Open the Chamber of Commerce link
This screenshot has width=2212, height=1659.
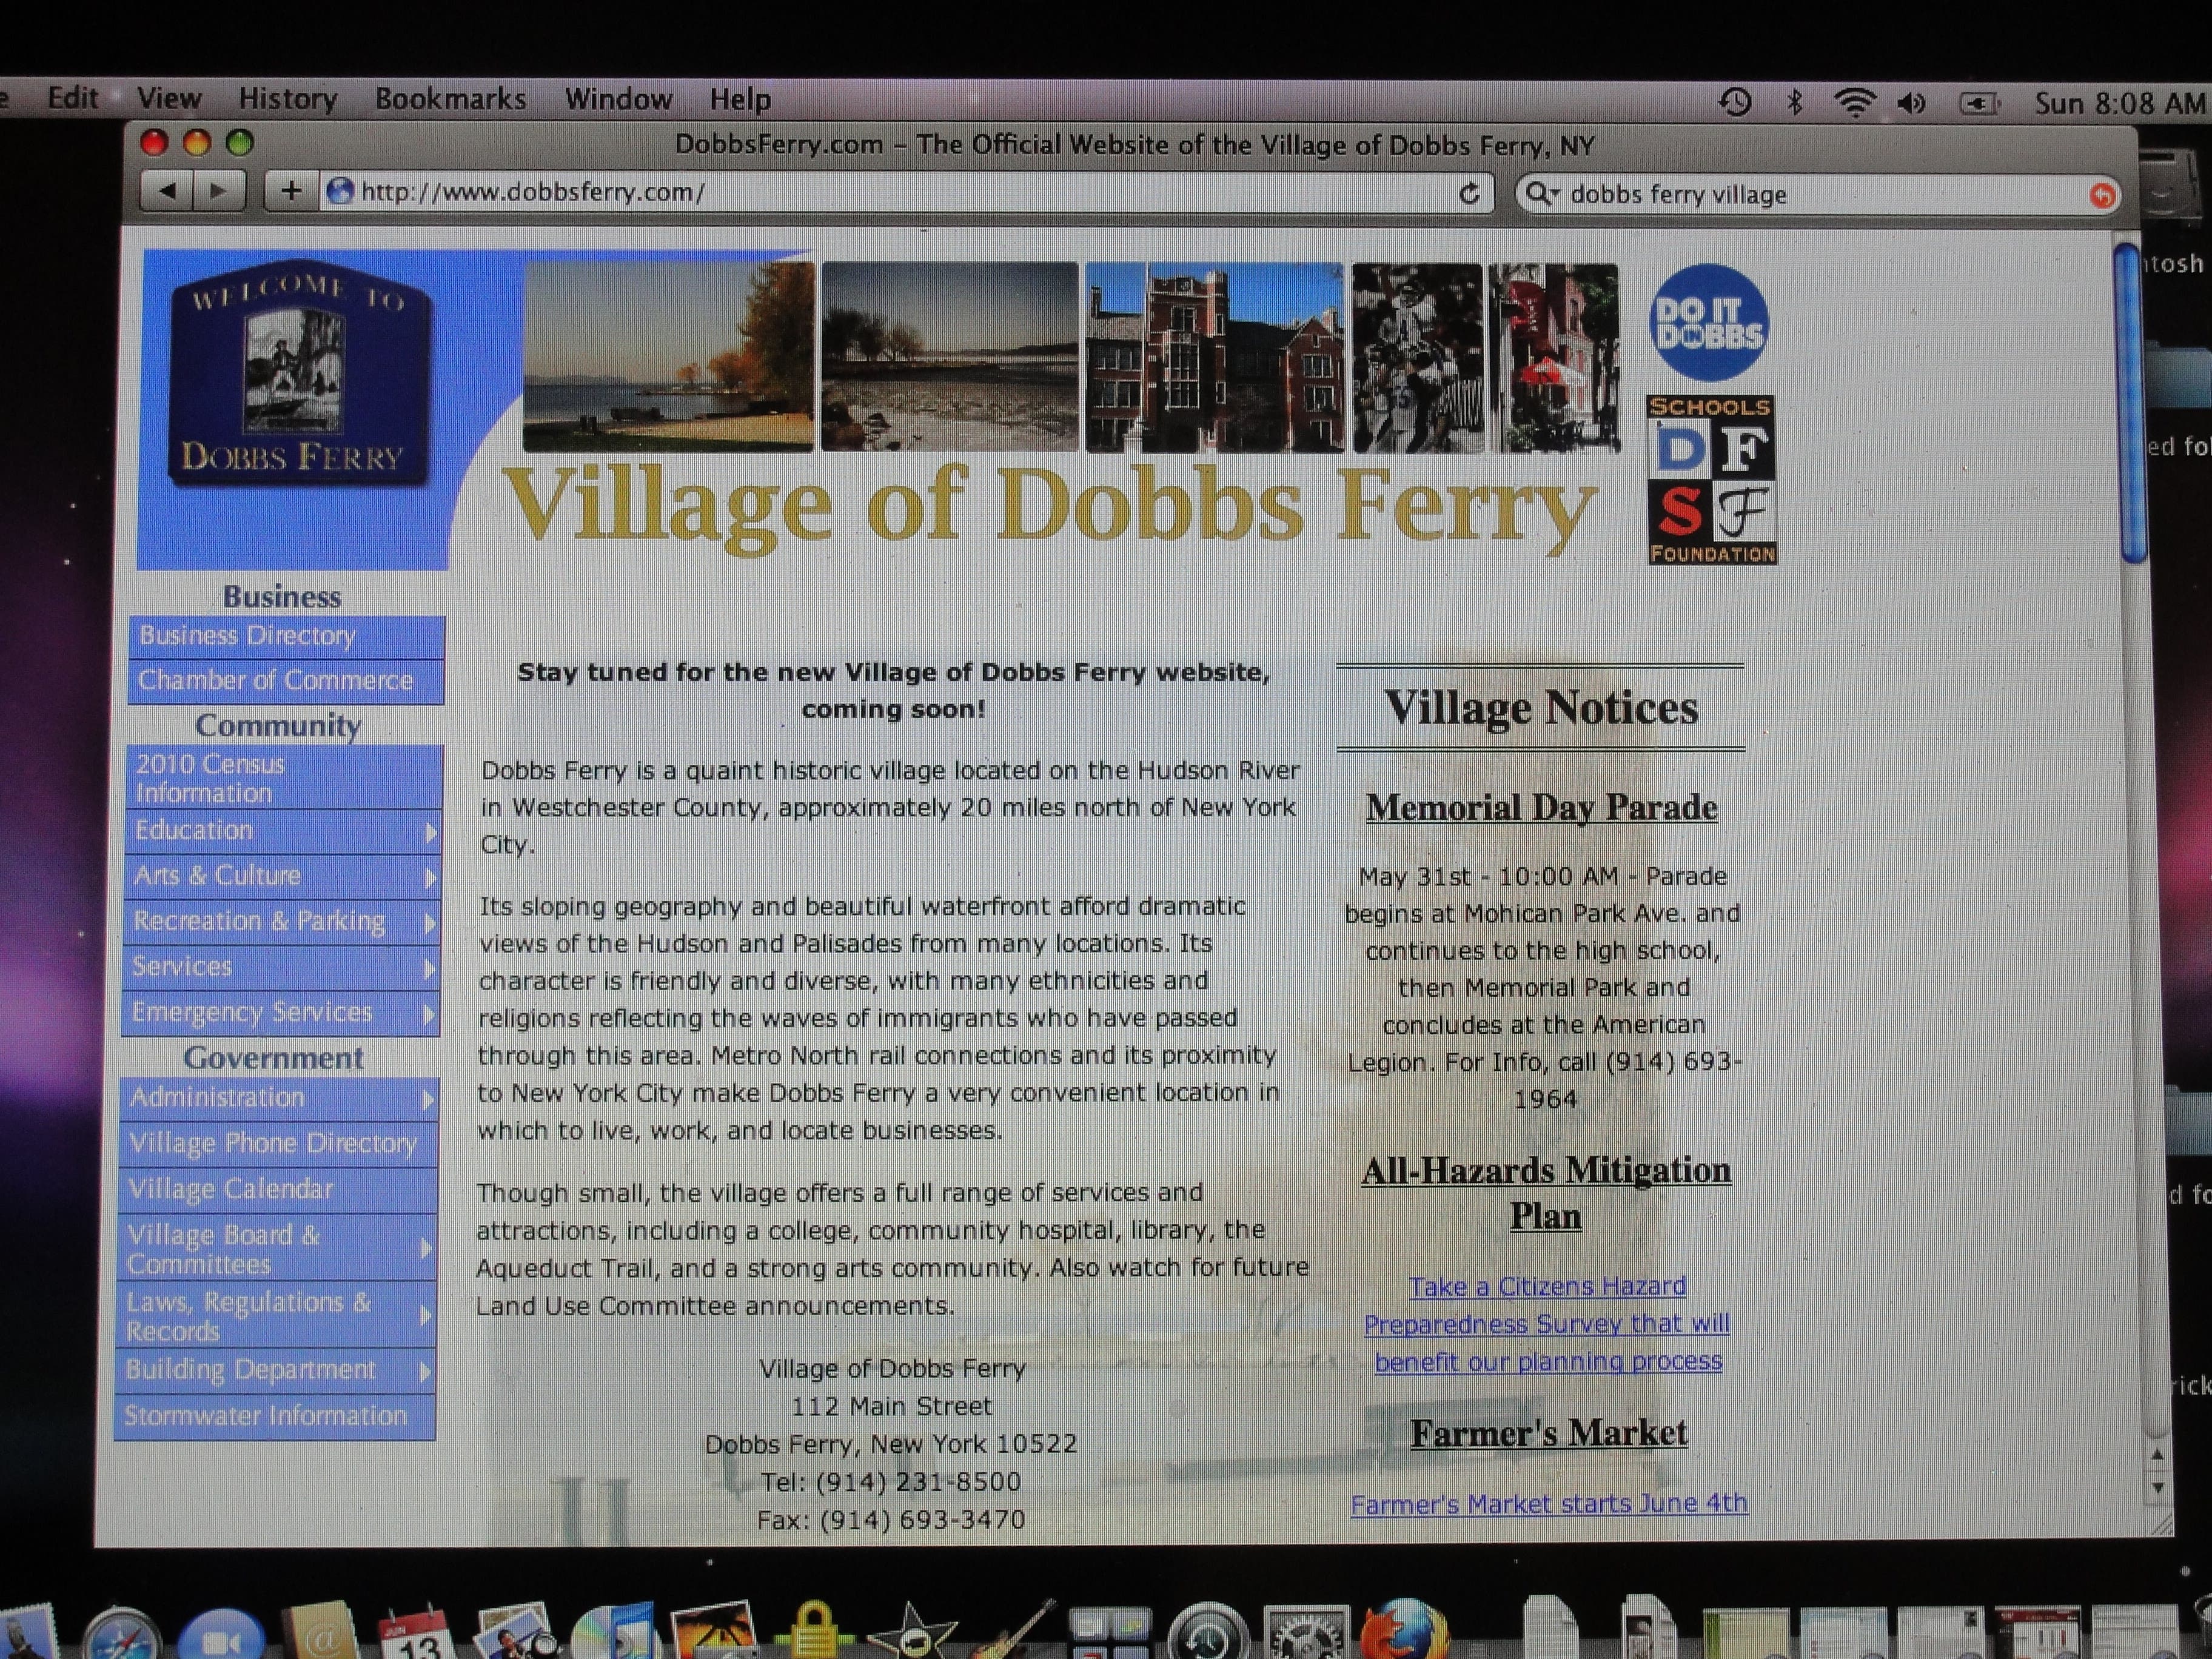pyautogui.click(x=286, y=682)
